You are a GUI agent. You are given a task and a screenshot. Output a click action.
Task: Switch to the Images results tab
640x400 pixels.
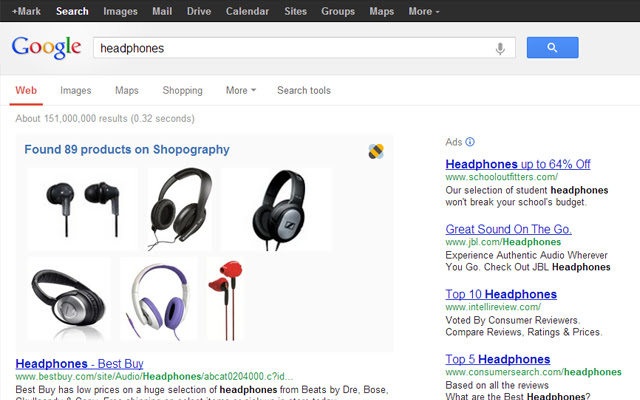coord(76,90)
